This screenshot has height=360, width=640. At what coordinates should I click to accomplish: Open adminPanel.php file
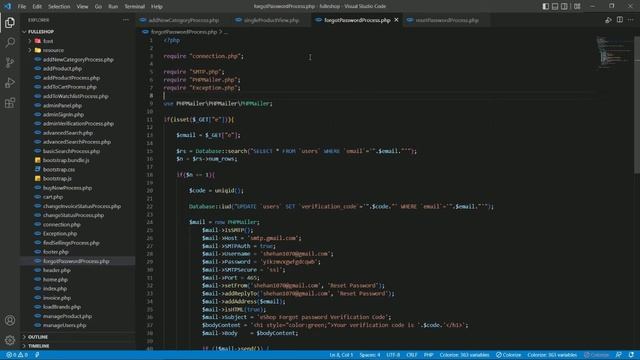point(62,105)
